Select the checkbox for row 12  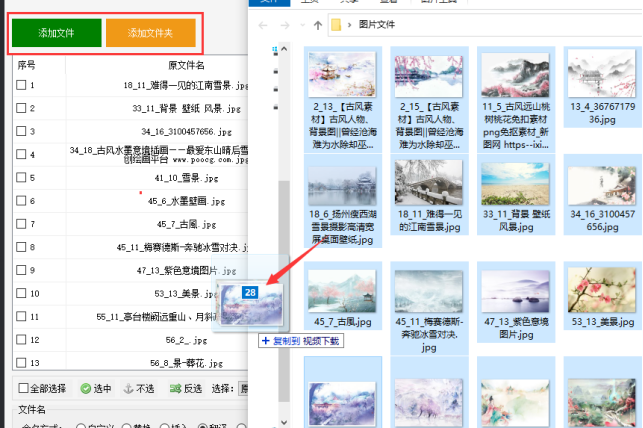(x=21, y=339)
